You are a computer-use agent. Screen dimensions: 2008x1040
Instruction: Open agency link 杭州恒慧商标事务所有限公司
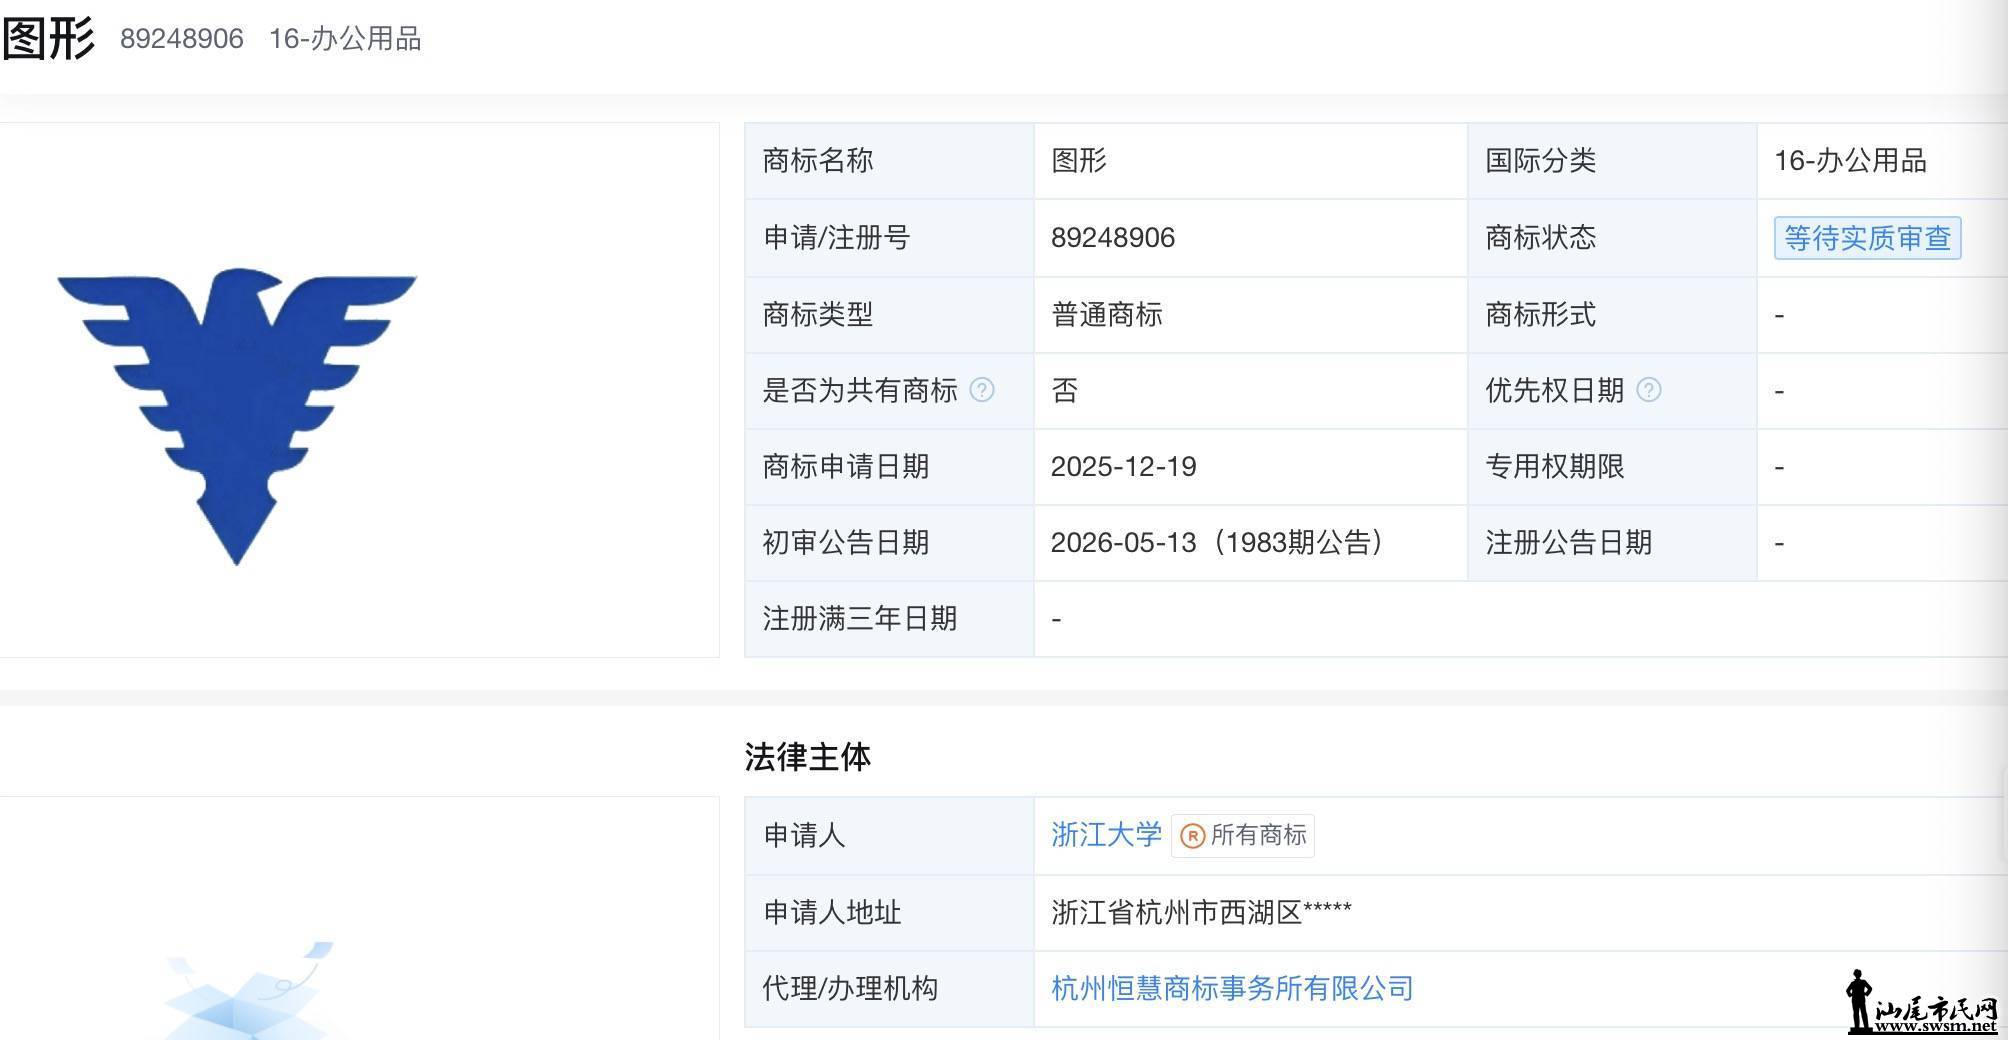tap(1232, 988)
